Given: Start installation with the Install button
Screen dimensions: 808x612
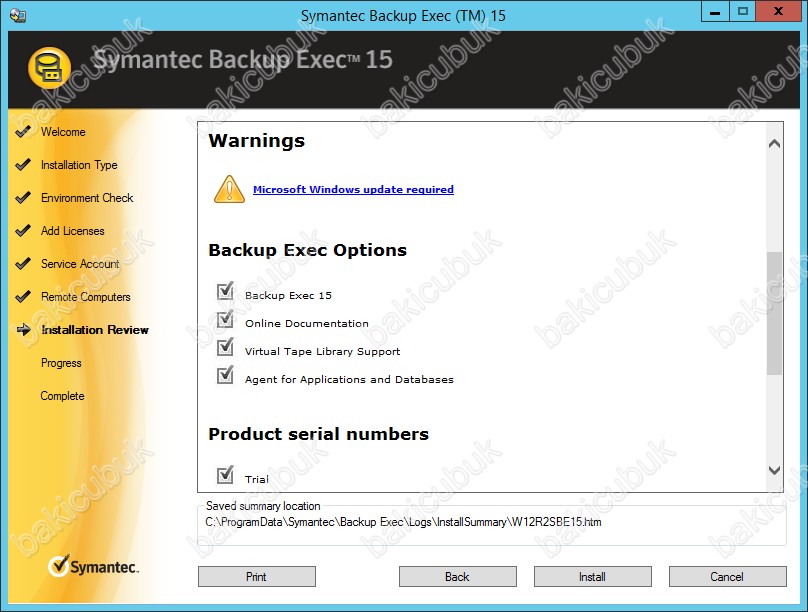Looking at the screenshot, I should coord(593,576).
